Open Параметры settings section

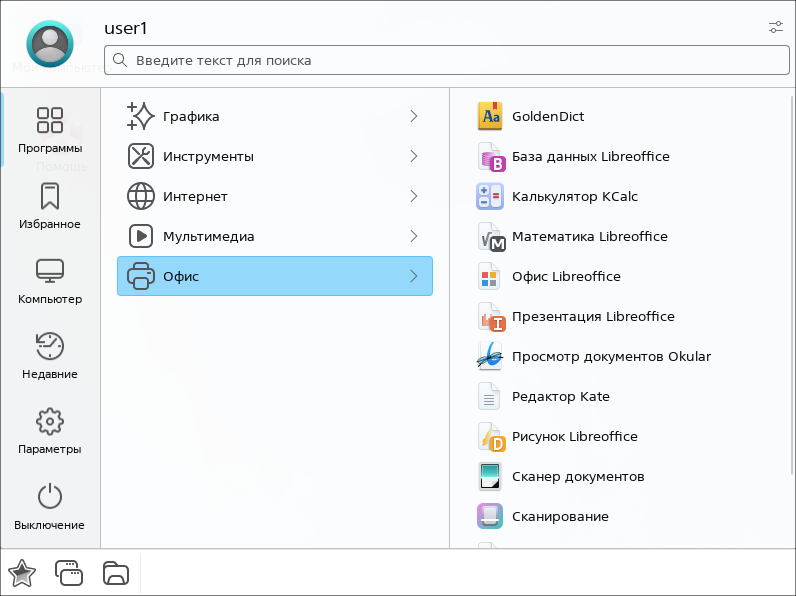50,431
